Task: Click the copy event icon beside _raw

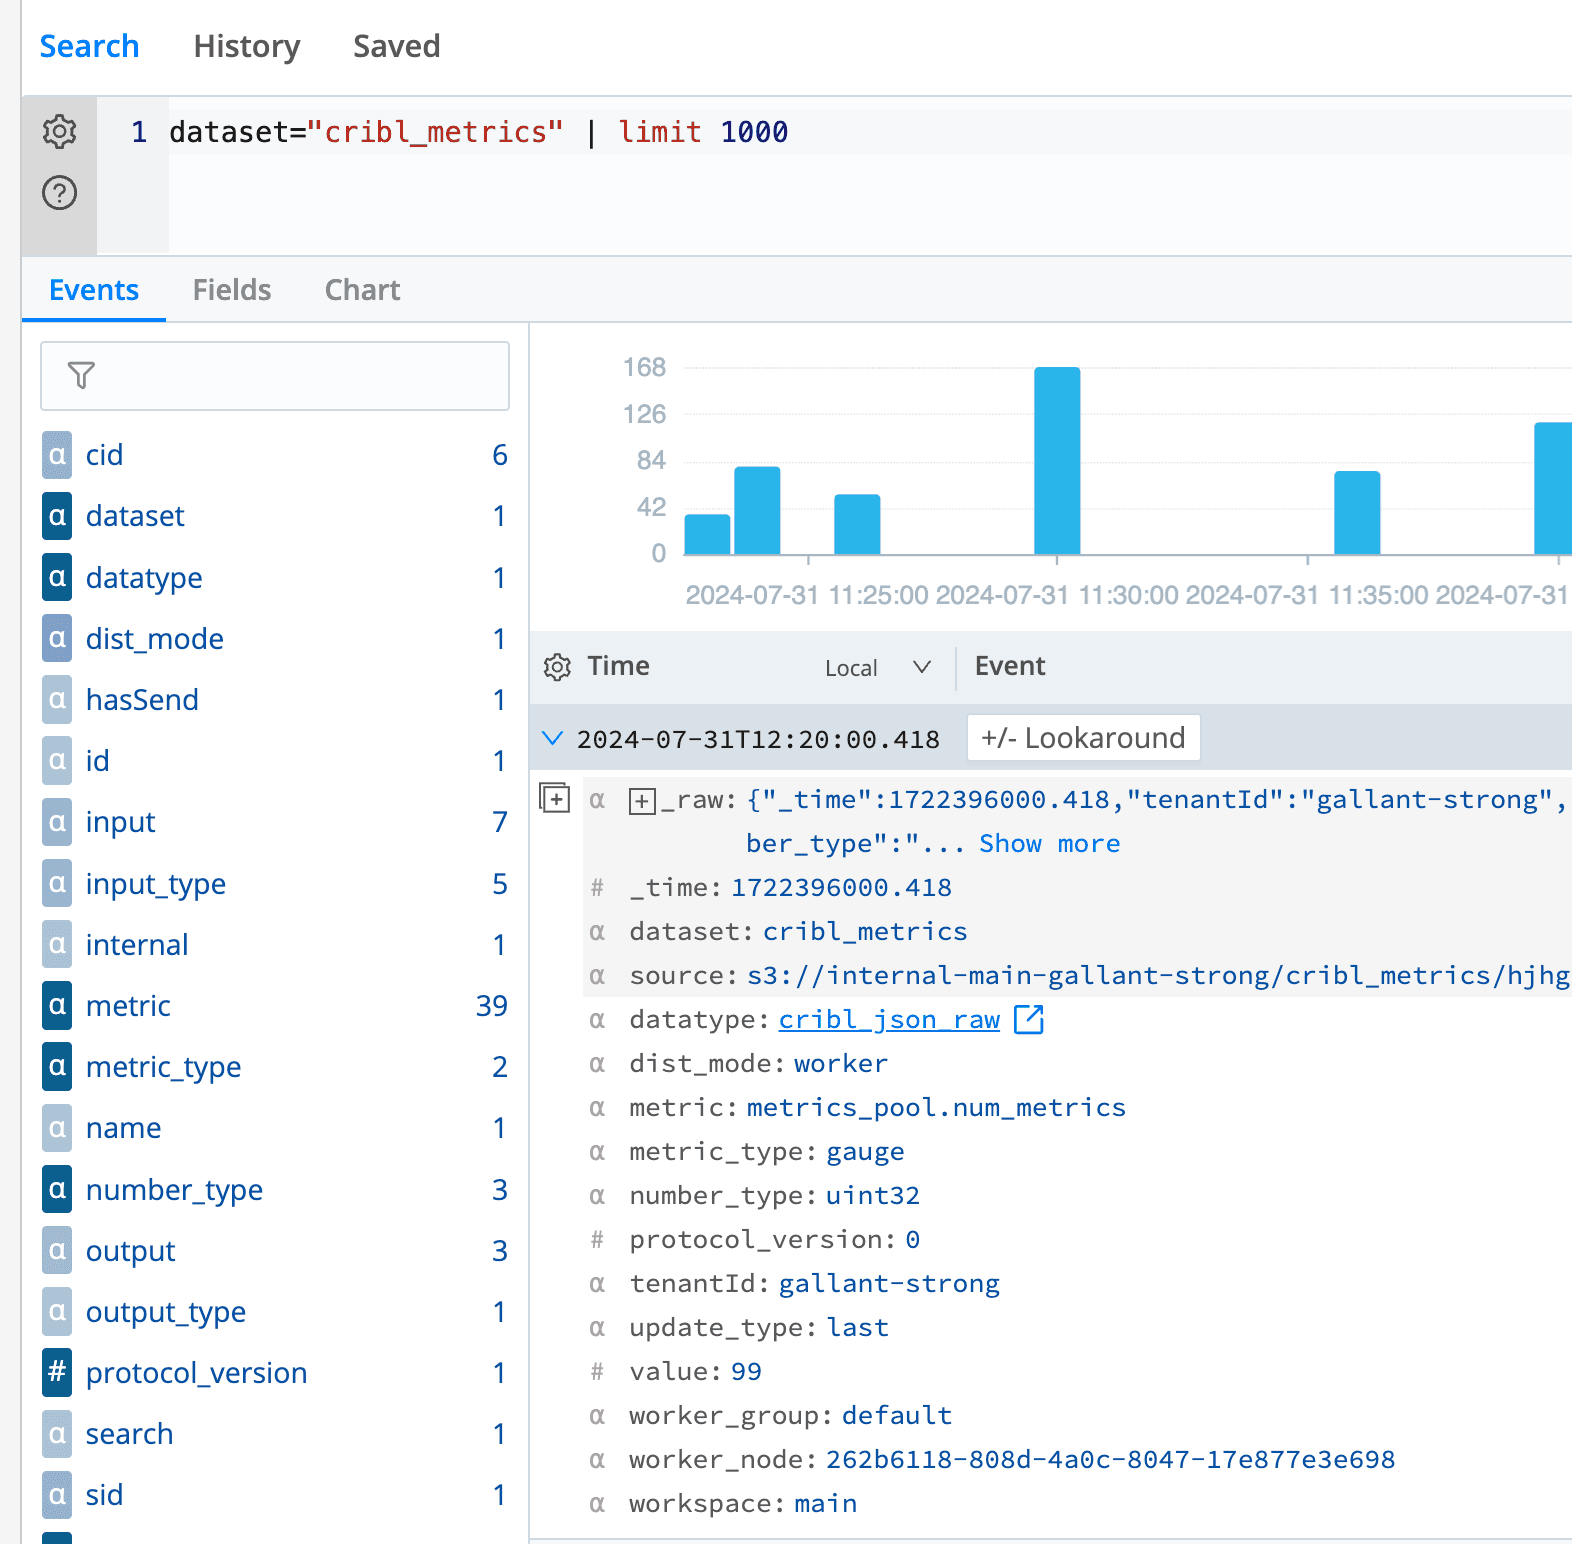Action: click(x=554, y=798)
